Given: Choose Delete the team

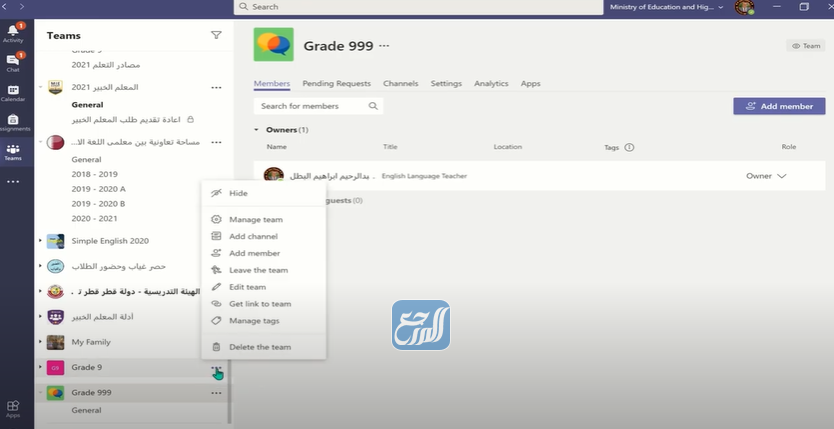Looking at the screenshot, I should [263, 347].
